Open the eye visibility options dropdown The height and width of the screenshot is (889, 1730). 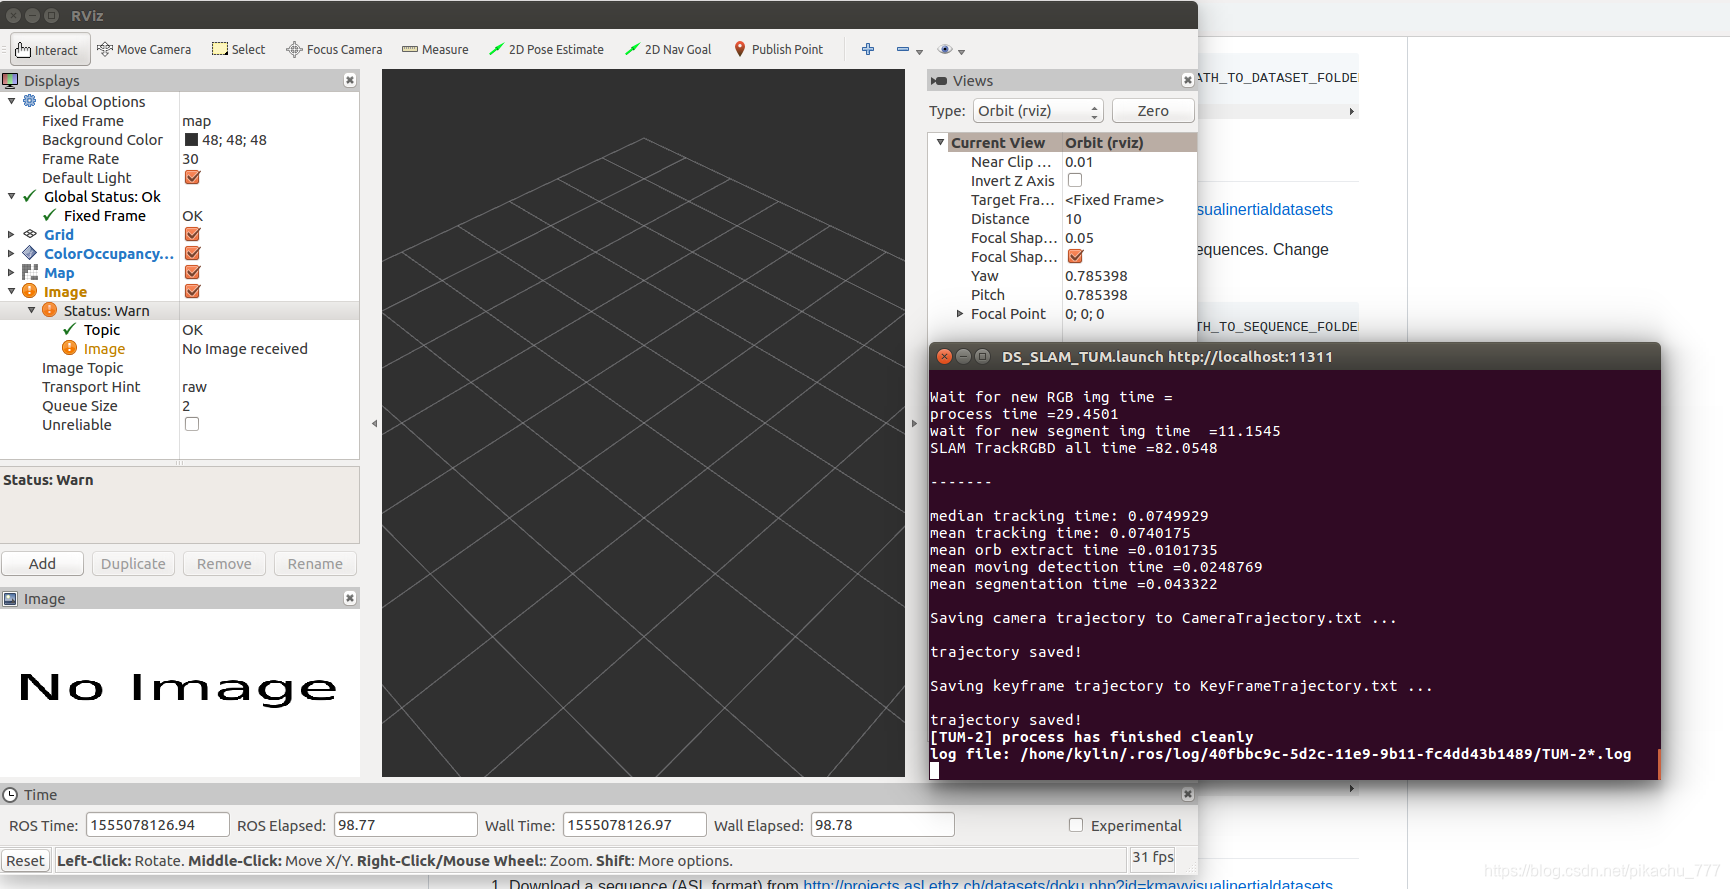point(951,50)
